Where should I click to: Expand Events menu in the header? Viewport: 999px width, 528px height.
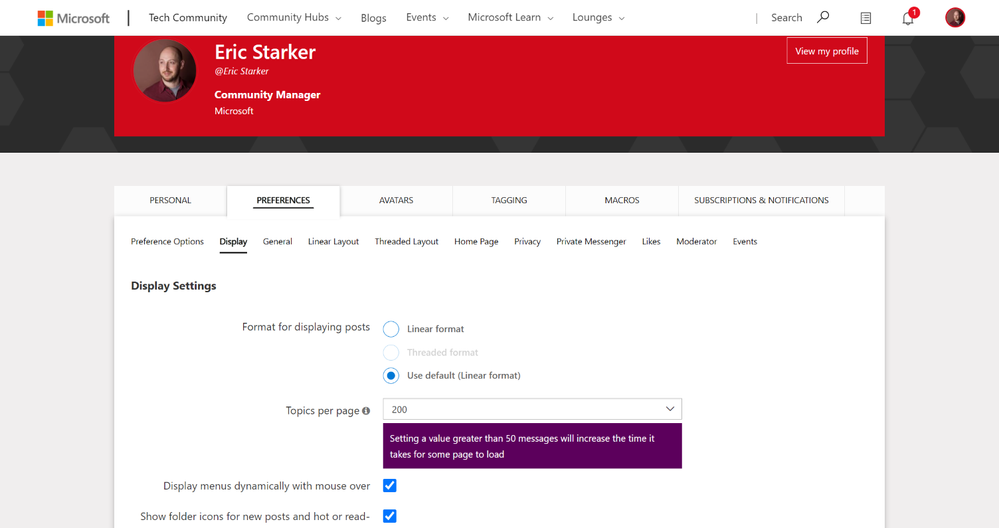(427, 18)
